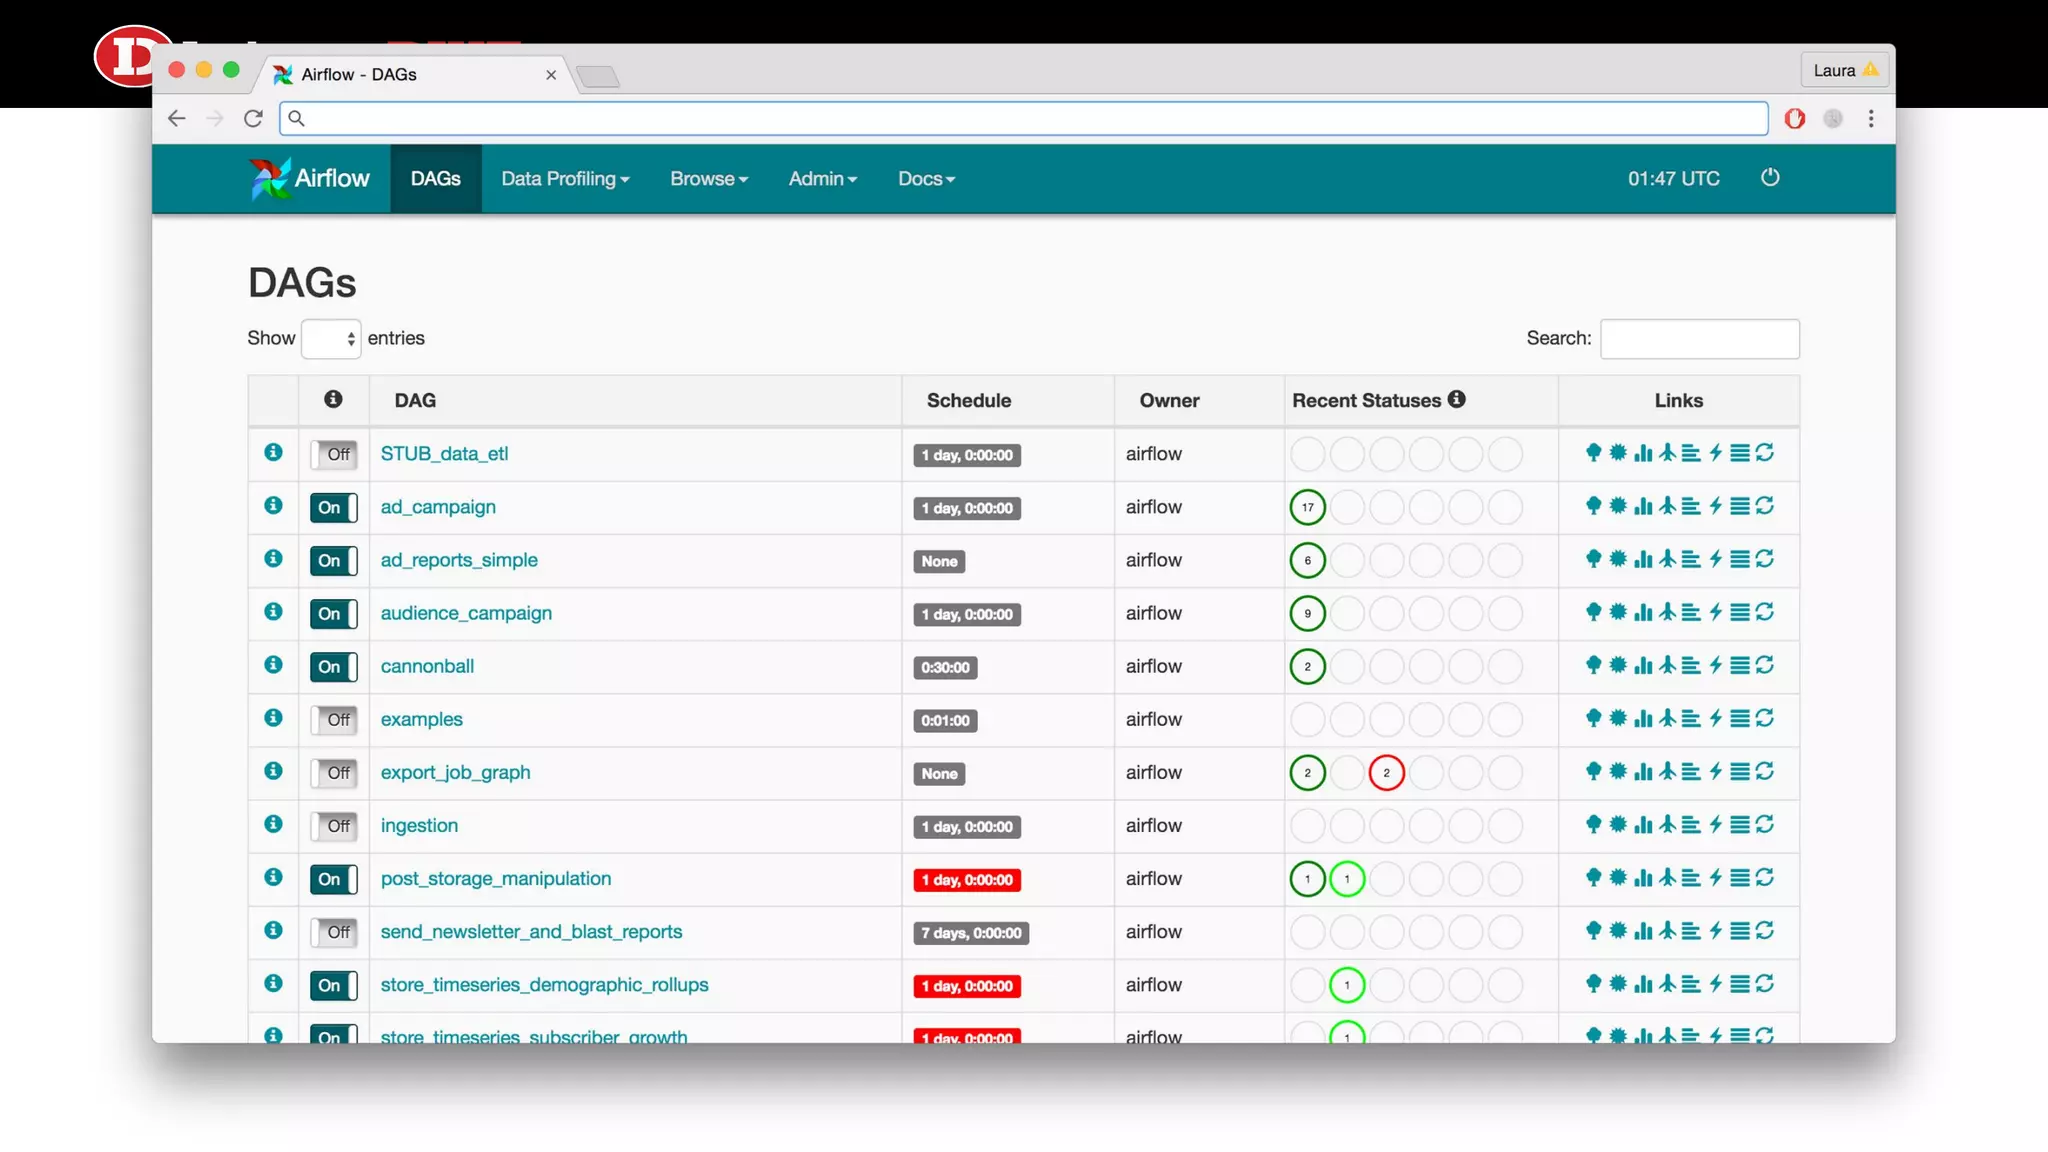
Task: Open Task Duration chart for examples
Action: [1642, 718]
